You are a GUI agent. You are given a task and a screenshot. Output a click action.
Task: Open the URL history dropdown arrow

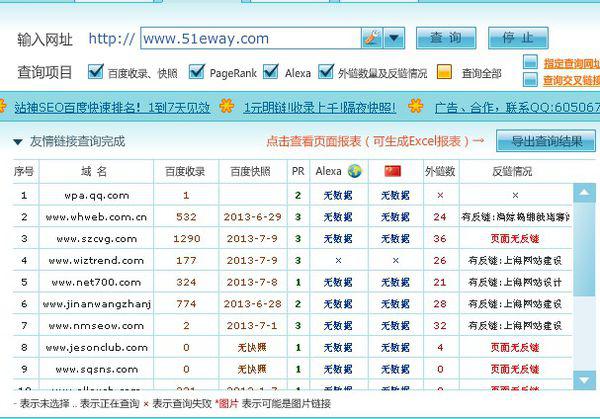394,38
